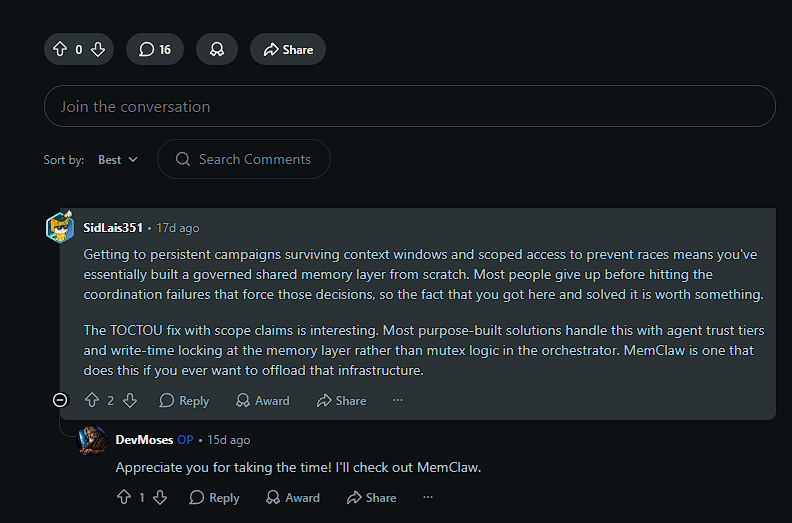Share the post using the Share button

288,49
